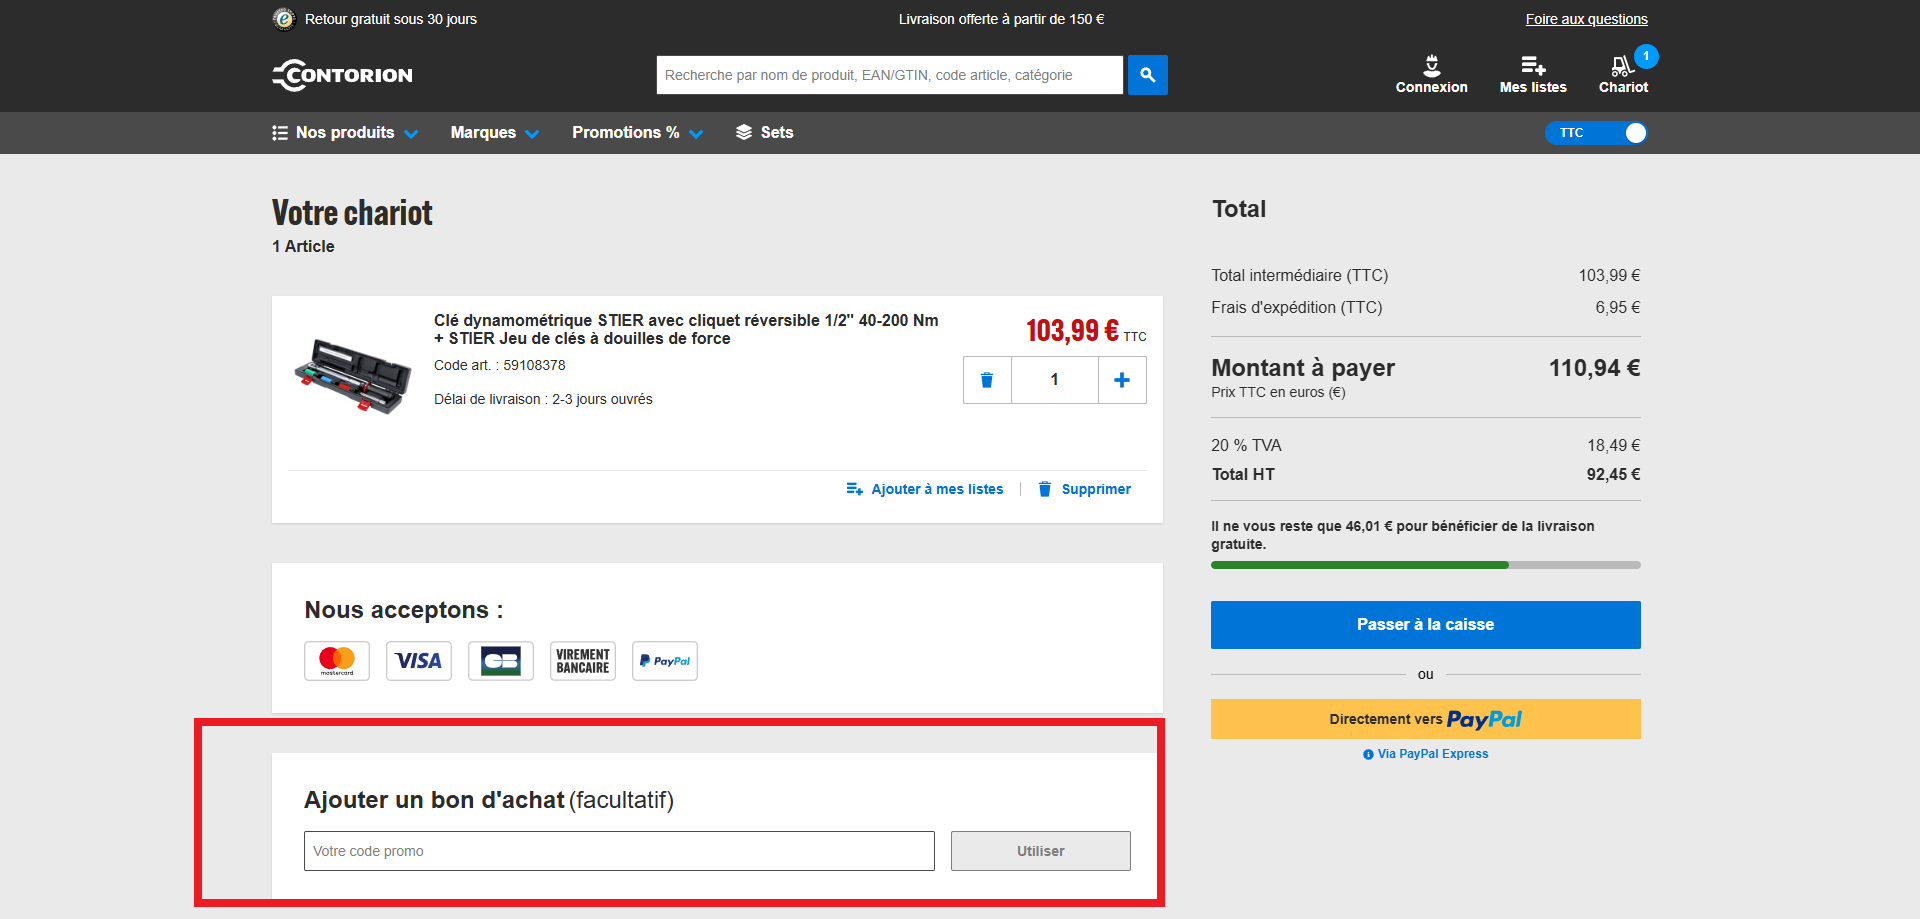
Task: Expand the Nos produits menu
Action: [345, 133]
